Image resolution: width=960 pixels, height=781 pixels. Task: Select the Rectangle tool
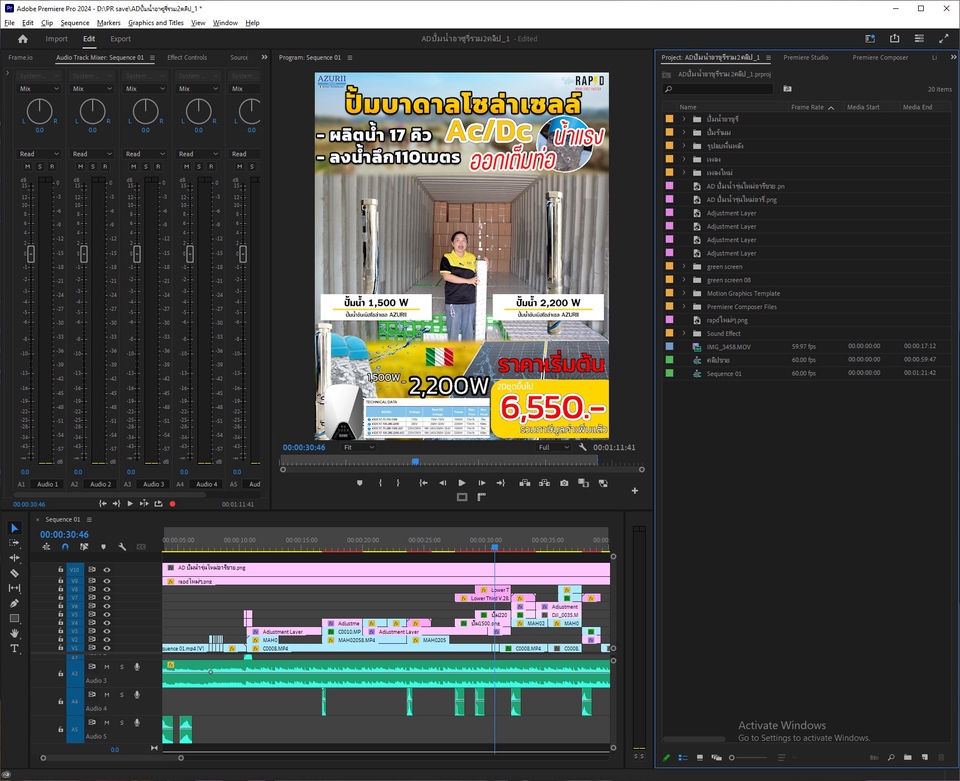tap(15, 618)
